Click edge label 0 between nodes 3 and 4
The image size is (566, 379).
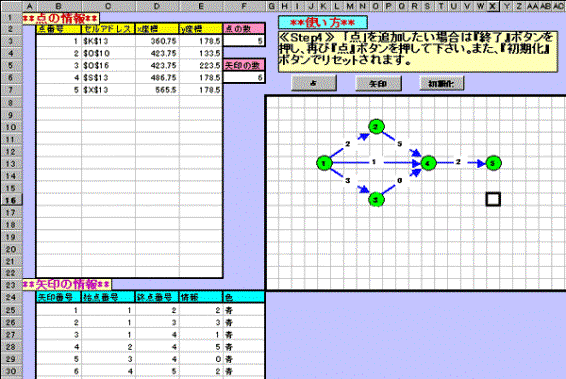[400, 180]
